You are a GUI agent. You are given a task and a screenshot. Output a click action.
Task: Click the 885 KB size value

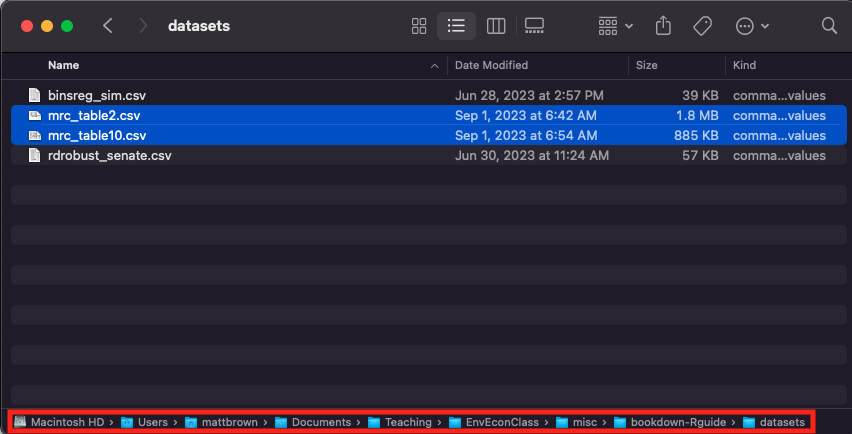point(696,135)
